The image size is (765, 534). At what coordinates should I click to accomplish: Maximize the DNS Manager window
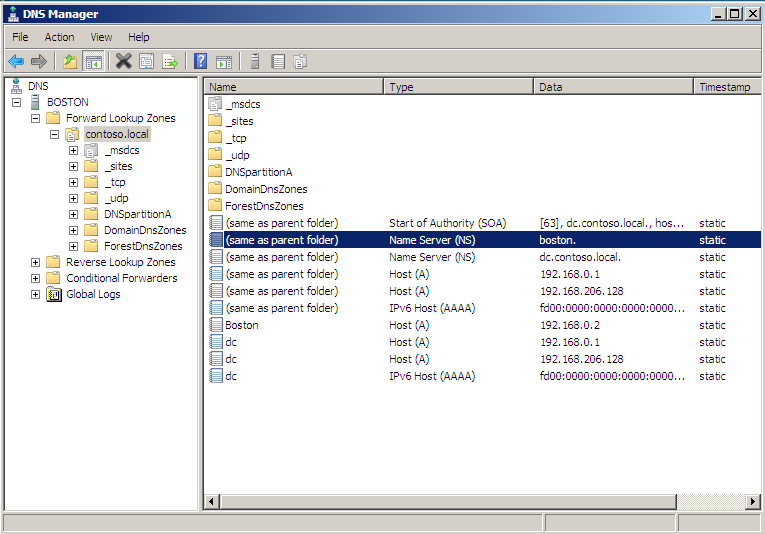(734, 14)
